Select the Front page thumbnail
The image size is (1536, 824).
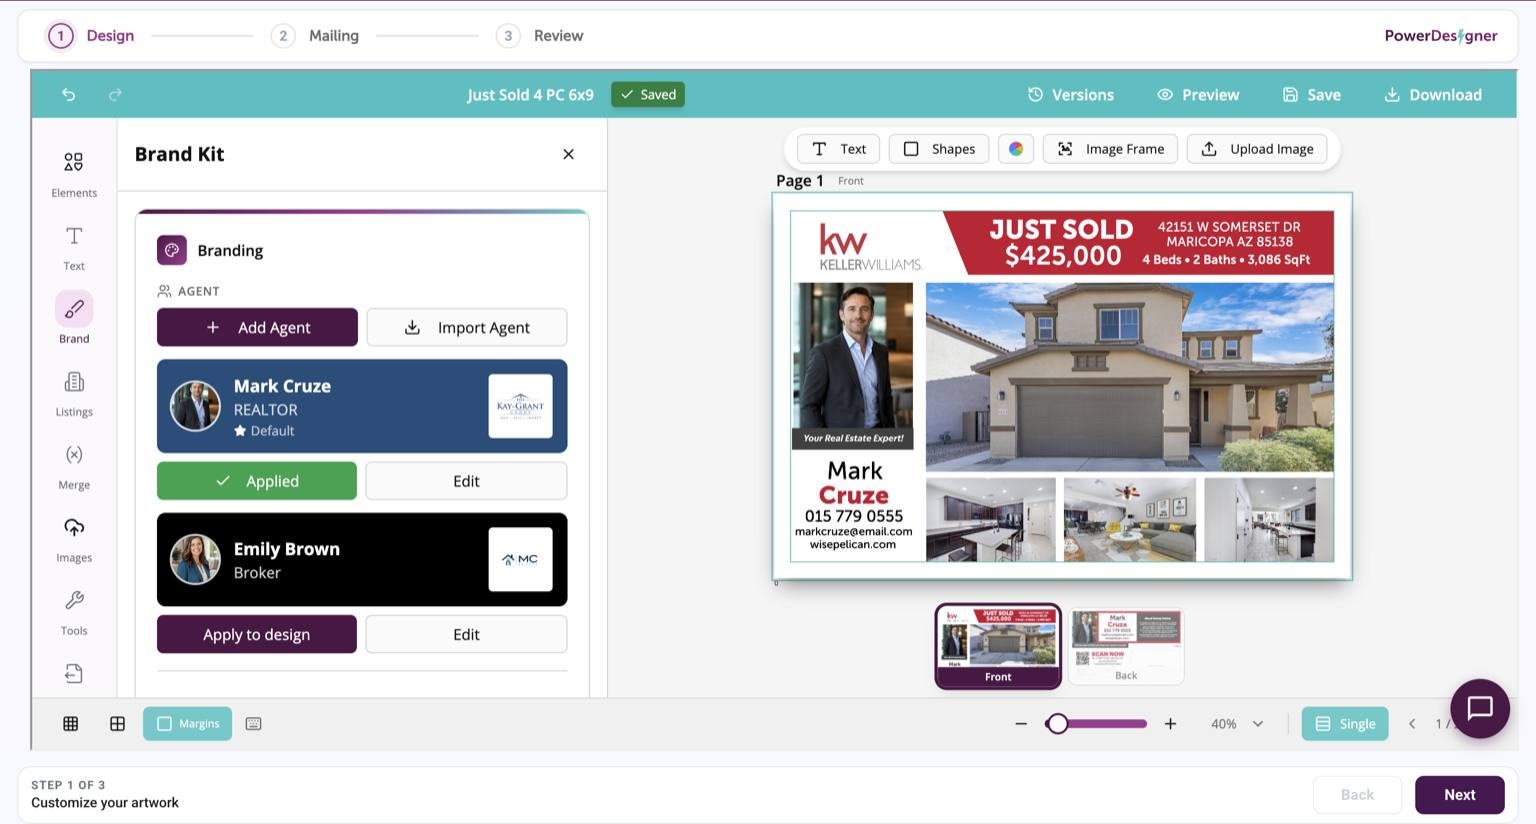[x=998, y=646]
